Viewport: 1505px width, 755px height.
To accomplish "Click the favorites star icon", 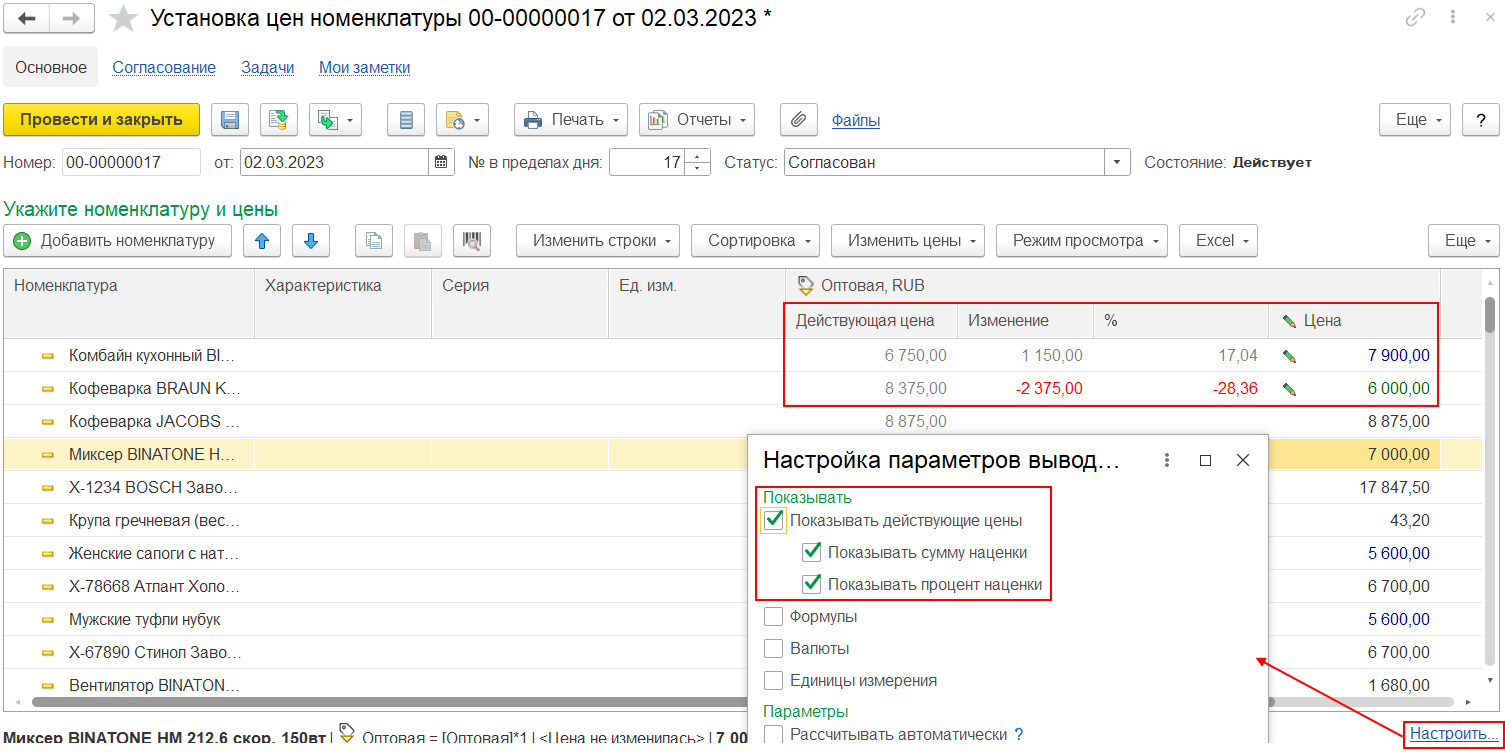I will coord(123,18).
